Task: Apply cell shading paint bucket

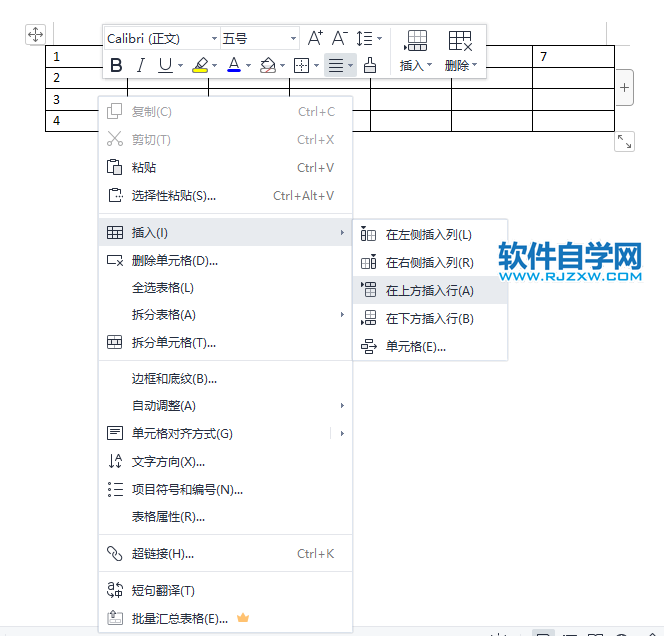Action: click(x=268, y=65)
